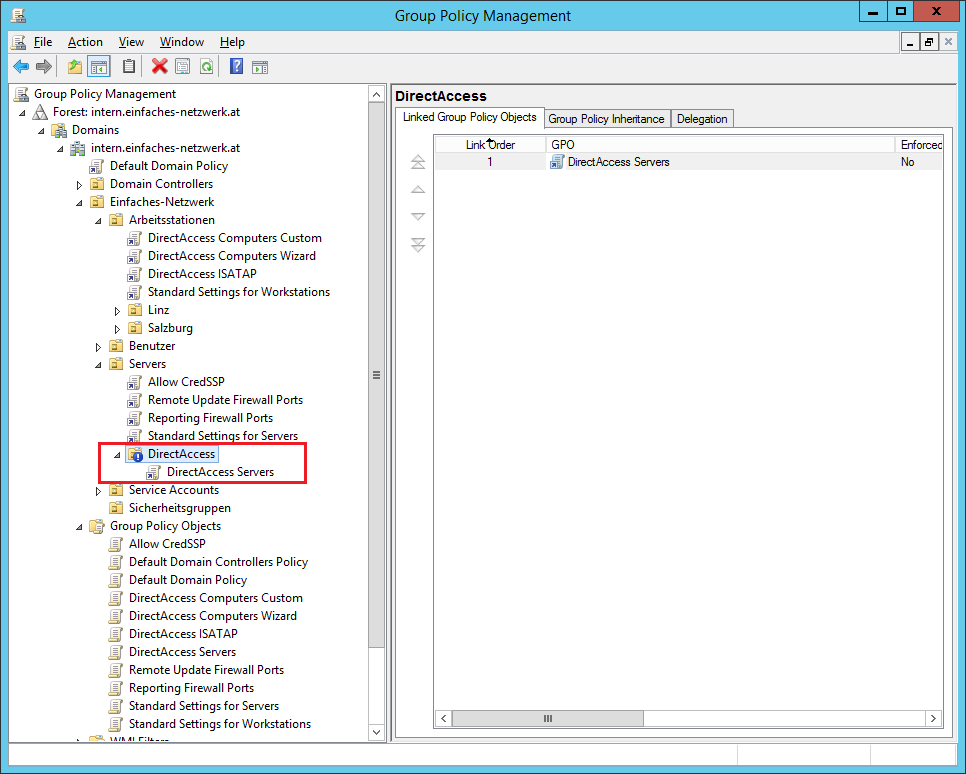Viewport: 966px width, 774px height.
Task: Open the Help menu
Action: [x=232, y=42]
